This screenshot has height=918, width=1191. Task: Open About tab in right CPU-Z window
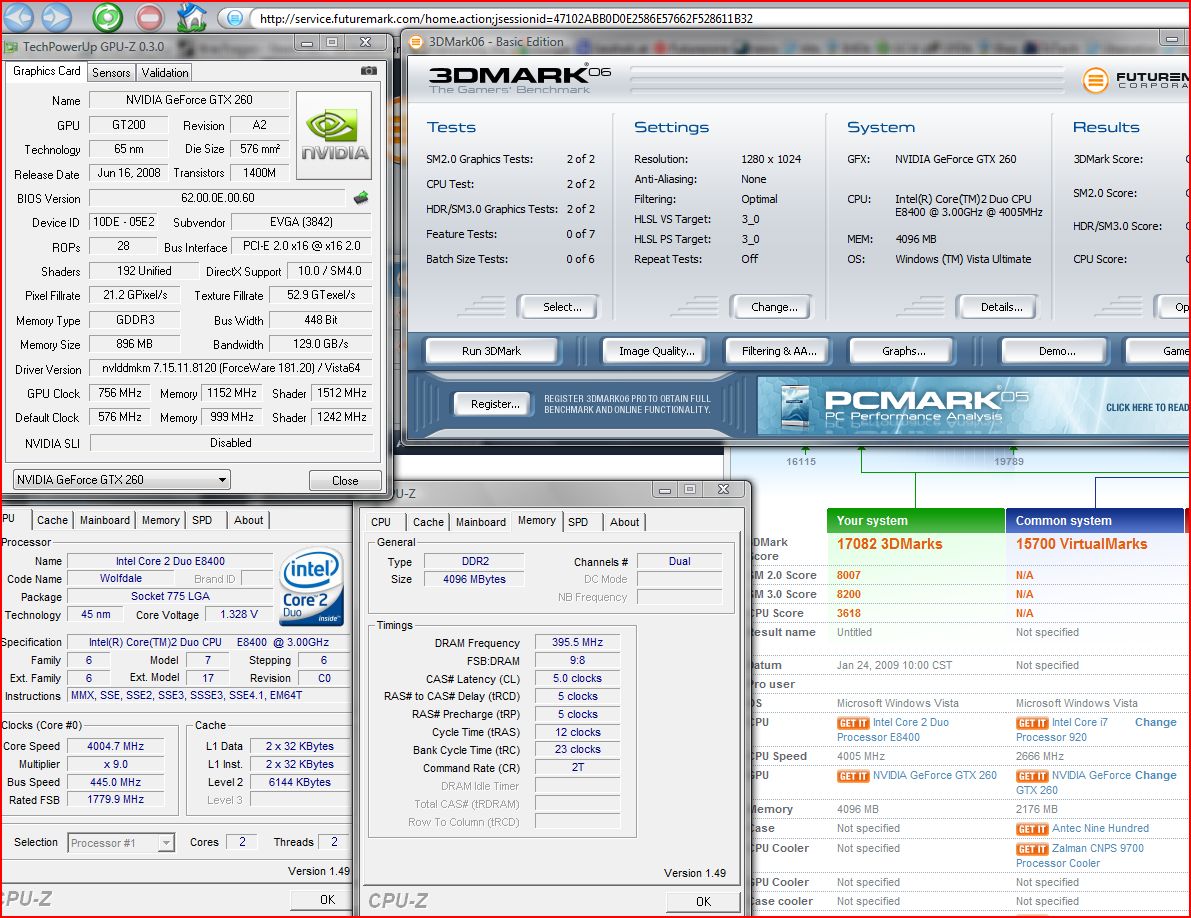[x=624, y=522]
